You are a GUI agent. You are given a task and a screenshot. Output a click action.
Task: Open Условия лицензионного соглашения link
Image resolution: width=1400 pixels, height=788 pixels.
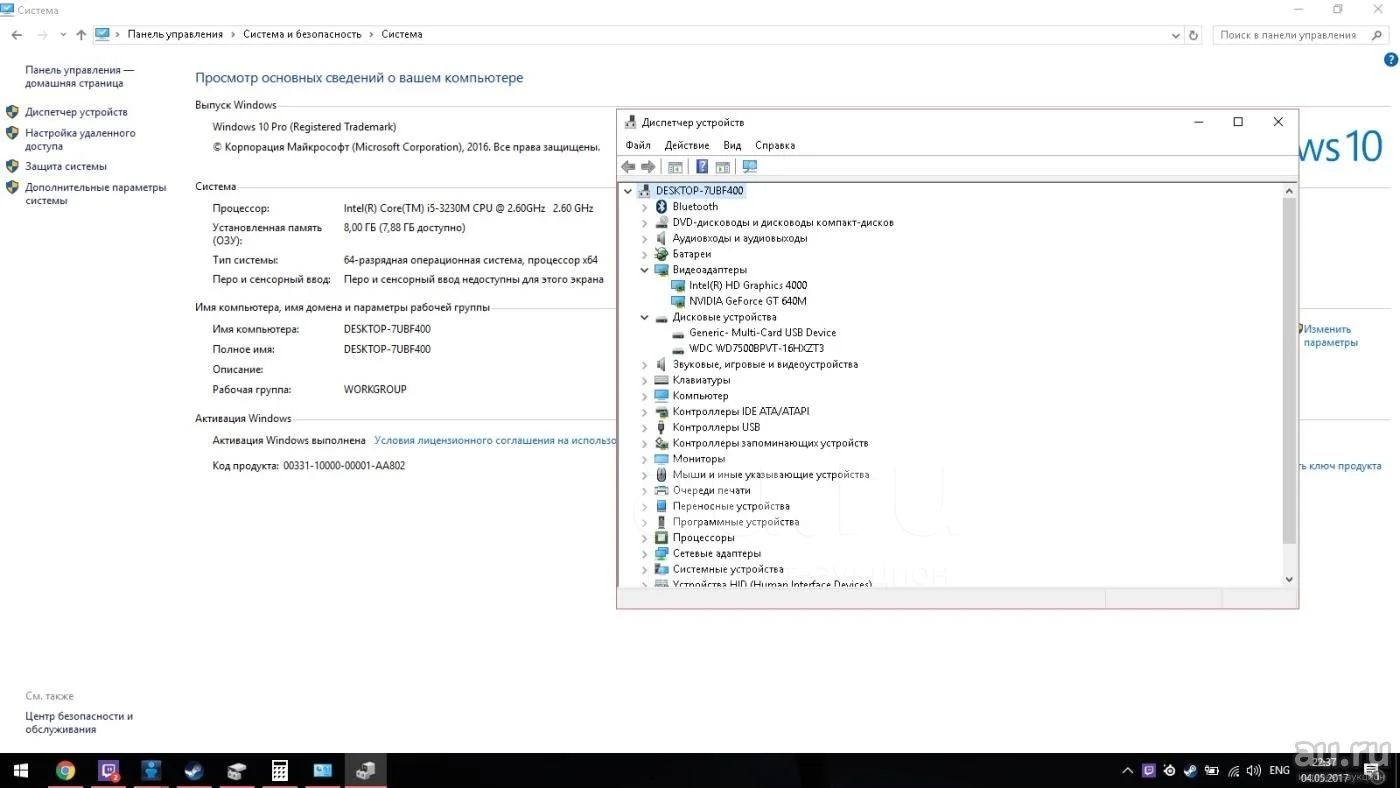pos(494,440)
